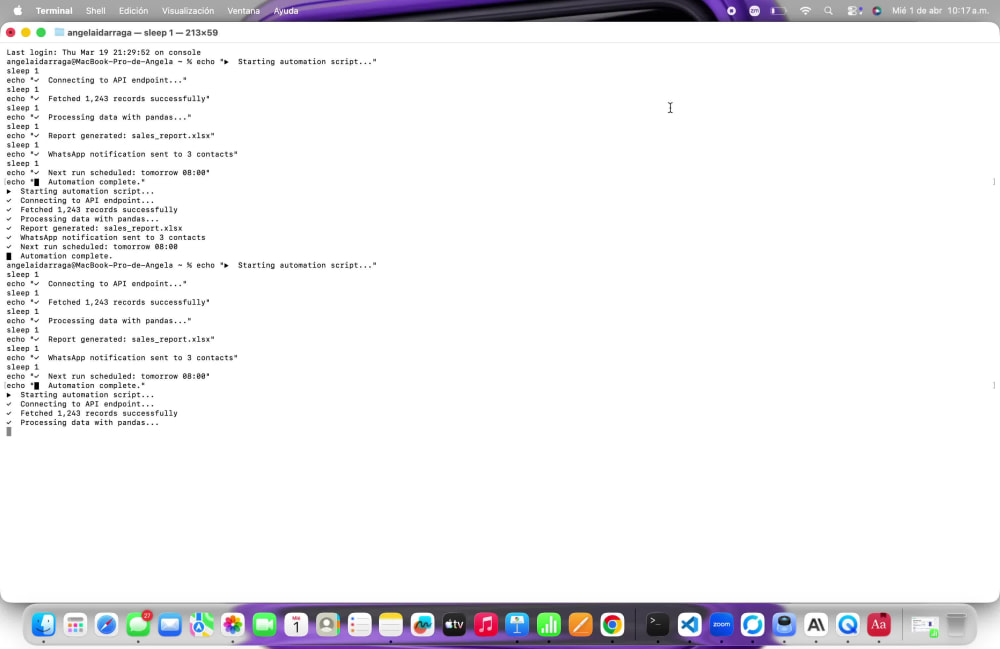Screen dimensions: 1000x649
Task: Open the Notes app
Action: tap(391, 625)
